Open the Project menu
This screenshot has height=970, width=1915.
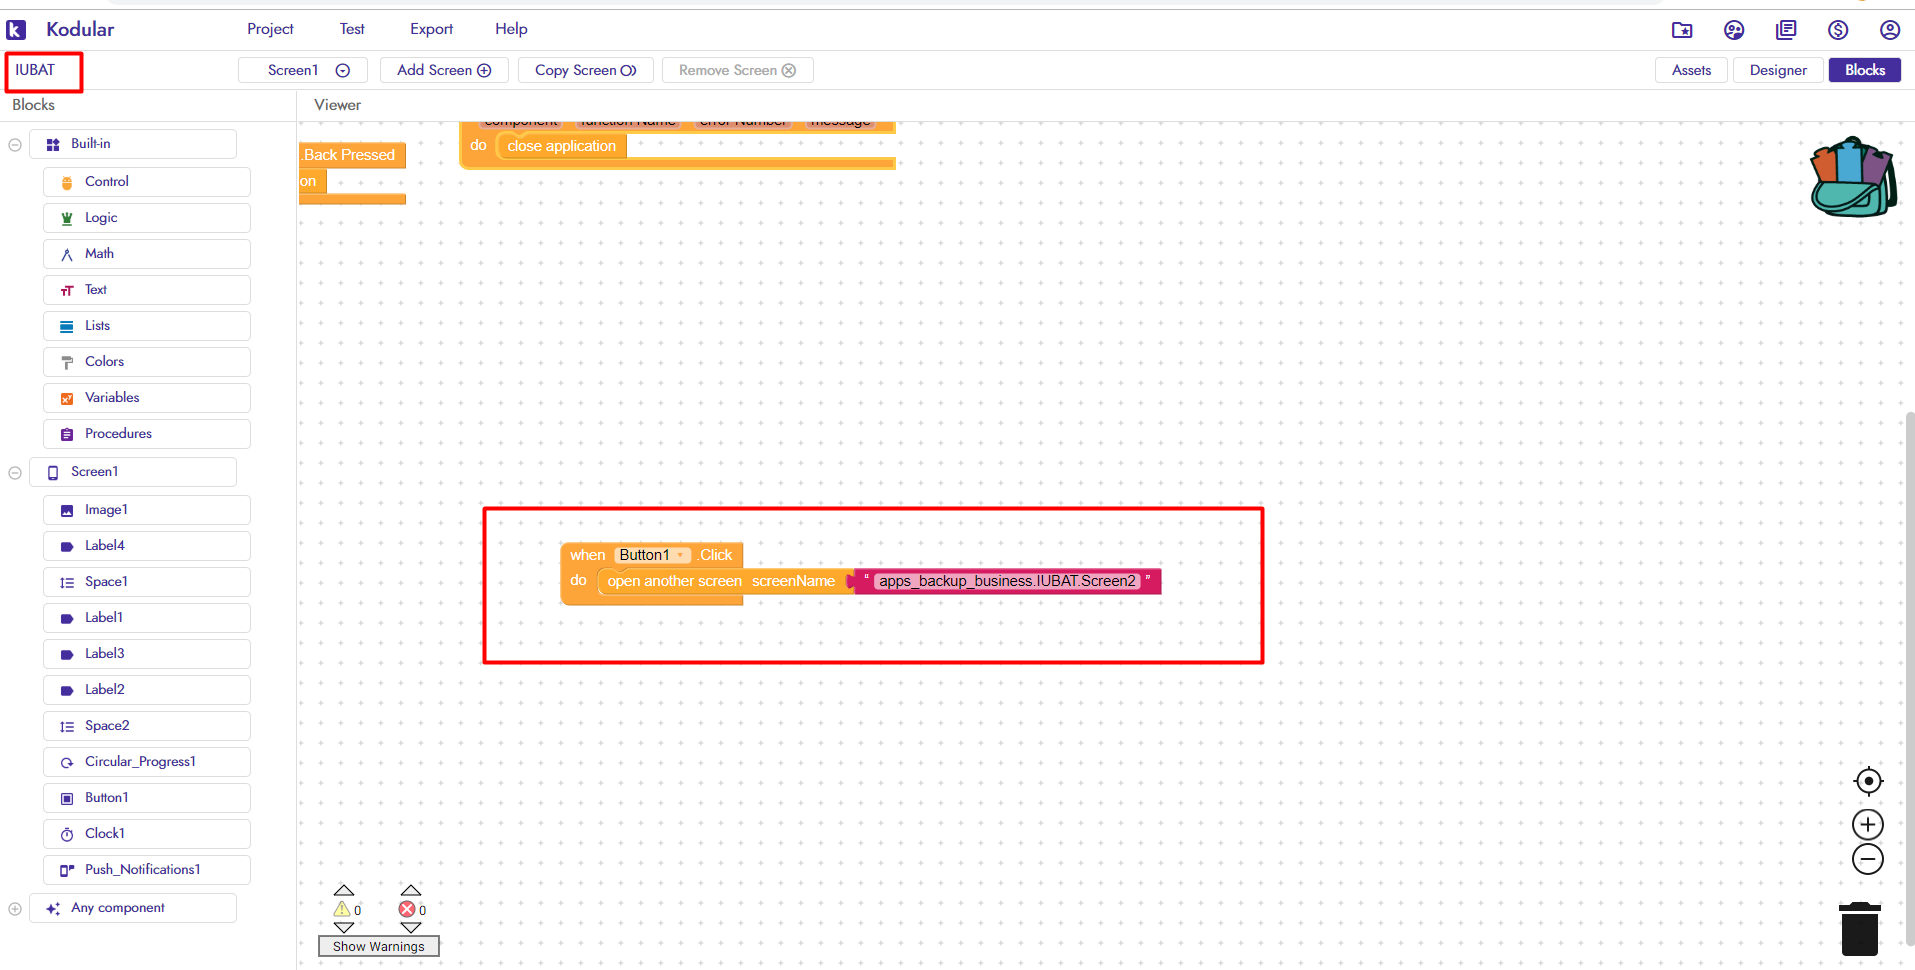(x=270, y=29)
